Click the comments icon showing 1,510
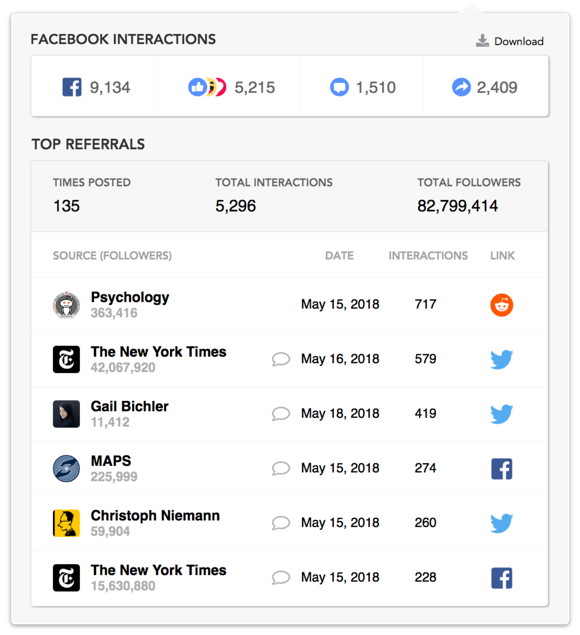Screen dimensions: 580x635 339,87
